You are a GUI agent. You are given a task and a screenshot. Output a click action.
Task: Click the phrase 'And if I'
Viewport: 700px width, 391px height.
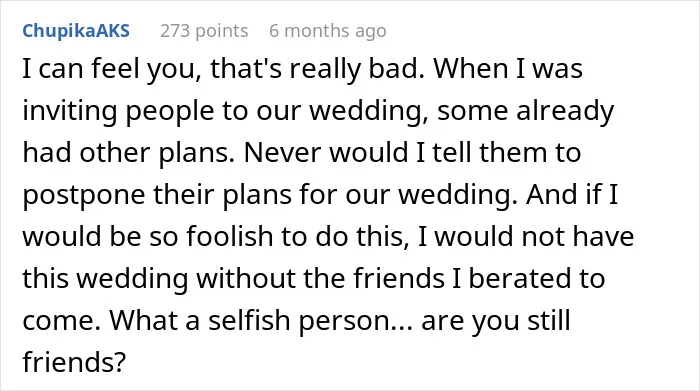[x=572, y=195]
